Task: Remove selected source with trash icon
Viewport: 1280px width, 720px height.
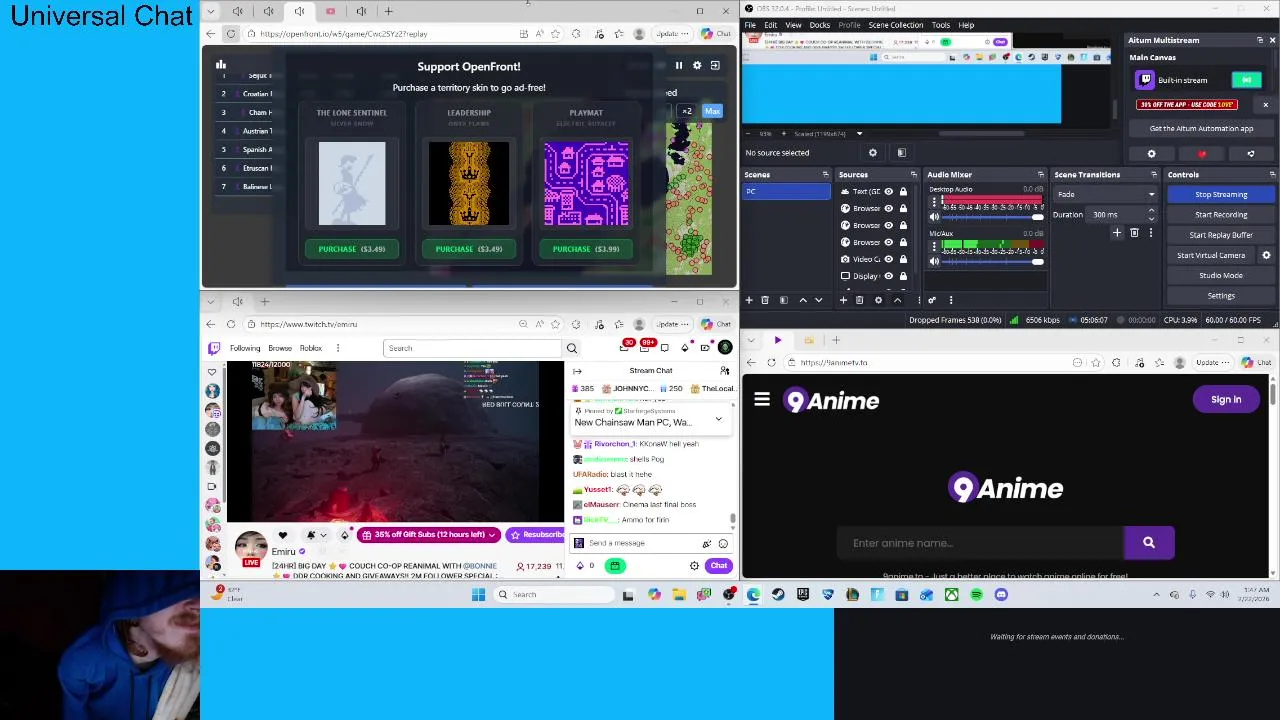Action: (x=860, y=300)
